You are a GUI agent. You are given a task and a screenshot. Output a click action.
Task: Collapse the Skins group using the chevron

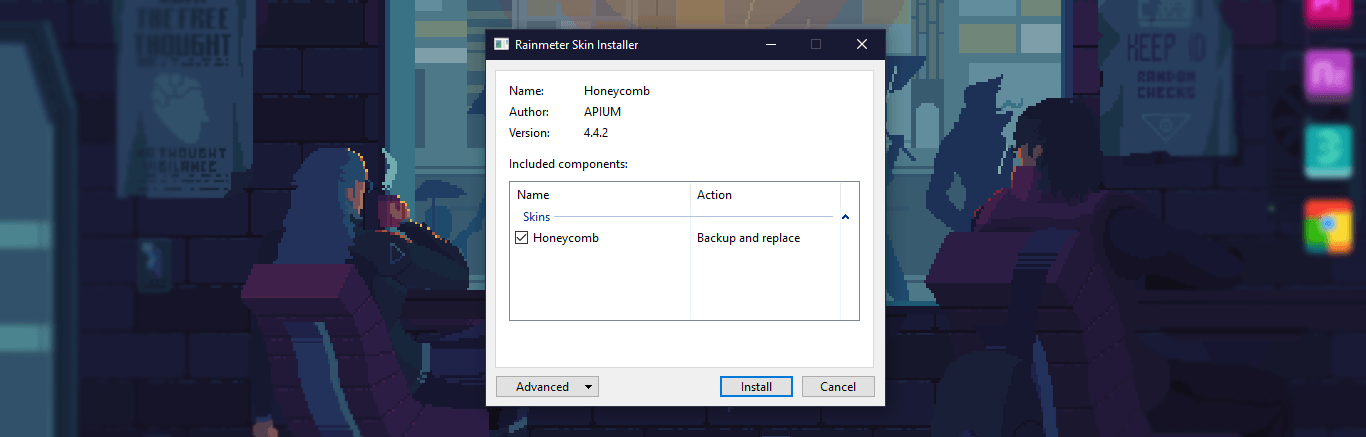coord(845,216)
